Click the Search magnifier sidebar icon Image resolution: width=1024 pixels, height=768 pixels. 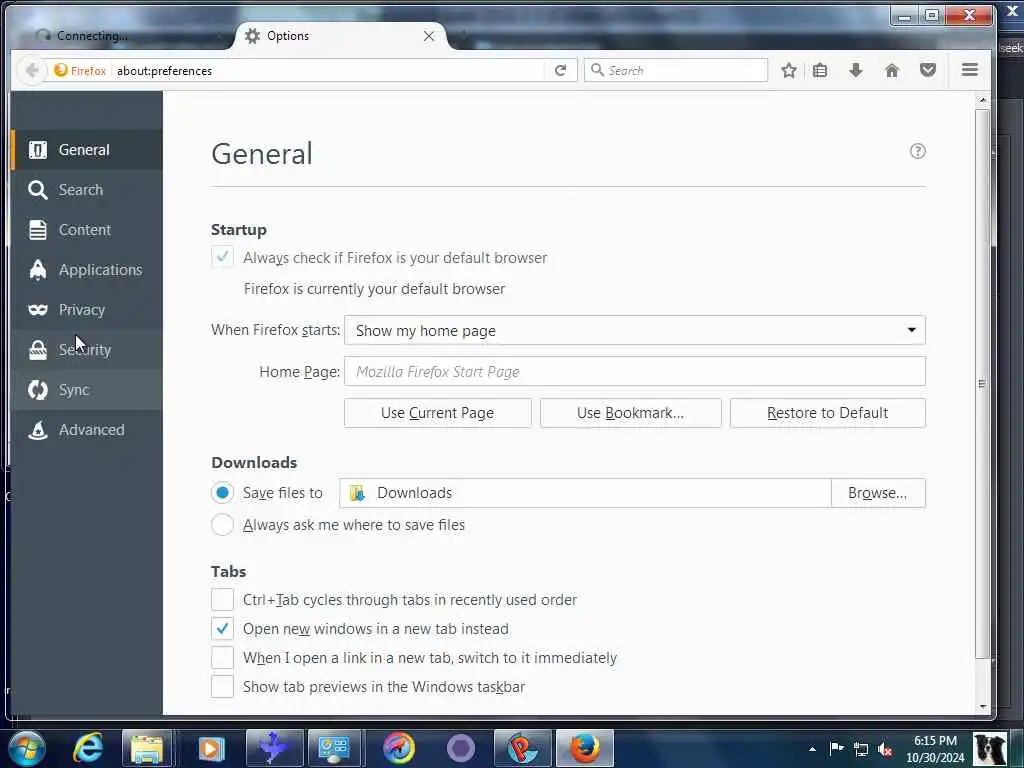(38, 190)
